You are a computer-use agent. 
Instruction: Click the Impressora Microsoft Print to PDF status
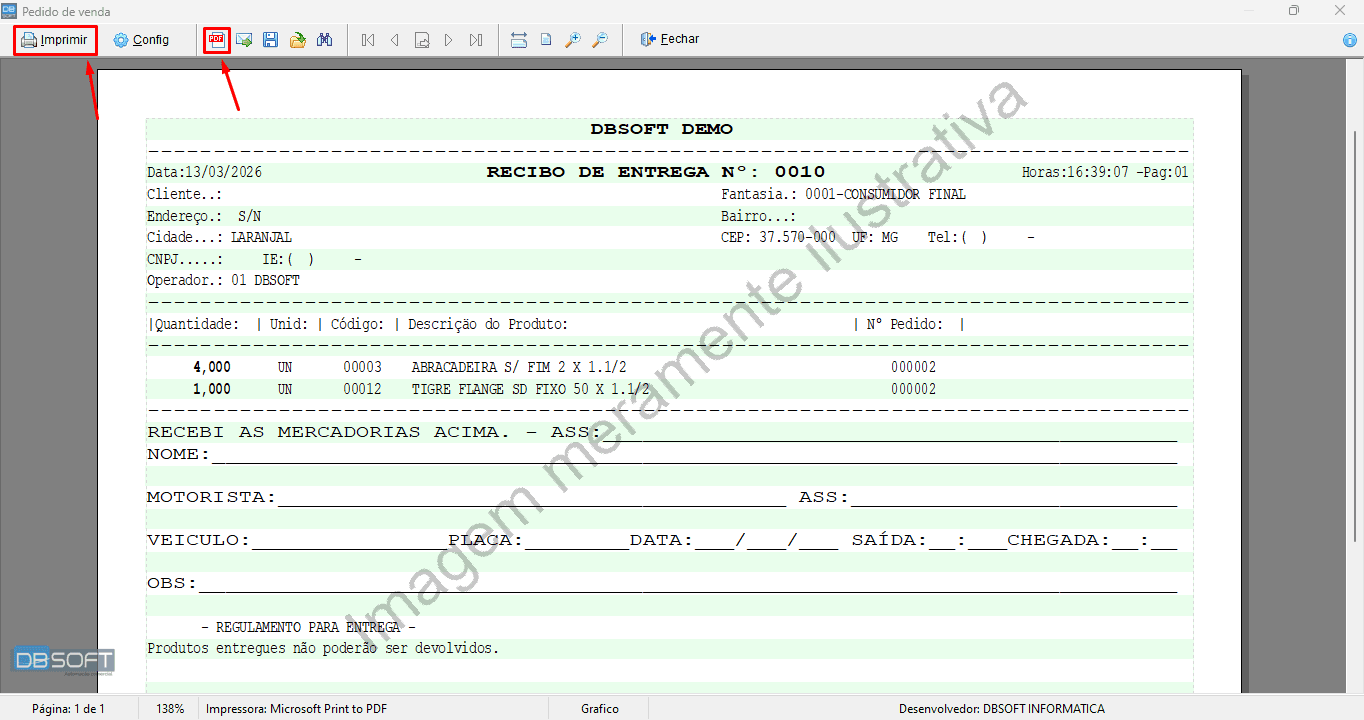(x=296, y=709)
